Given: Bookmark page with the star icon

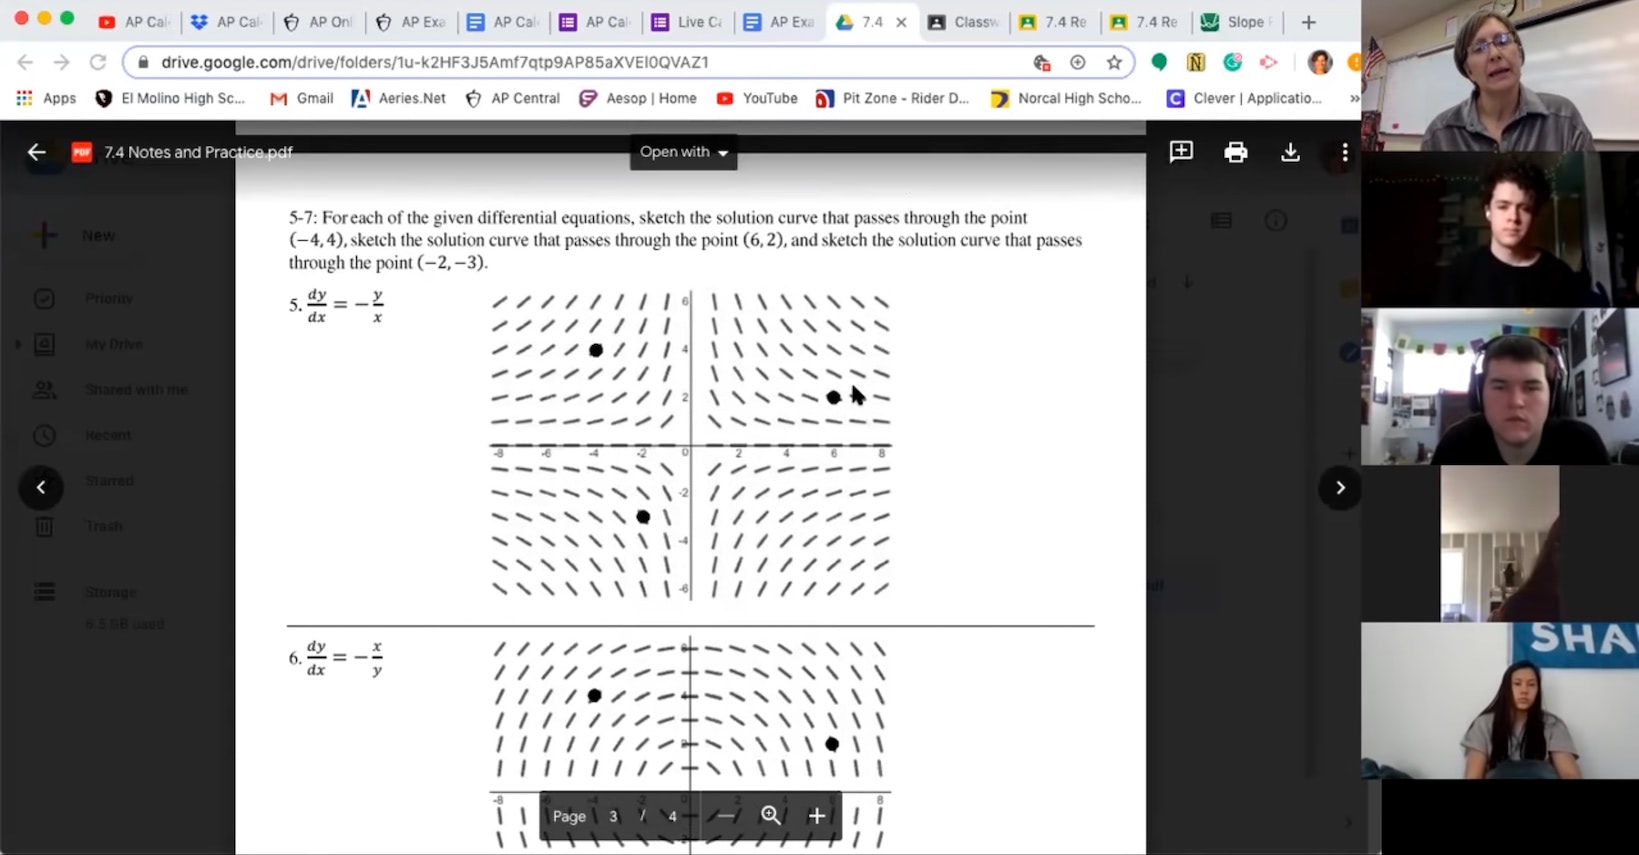Looking at the screenshot, I should tap(1114, 62).
